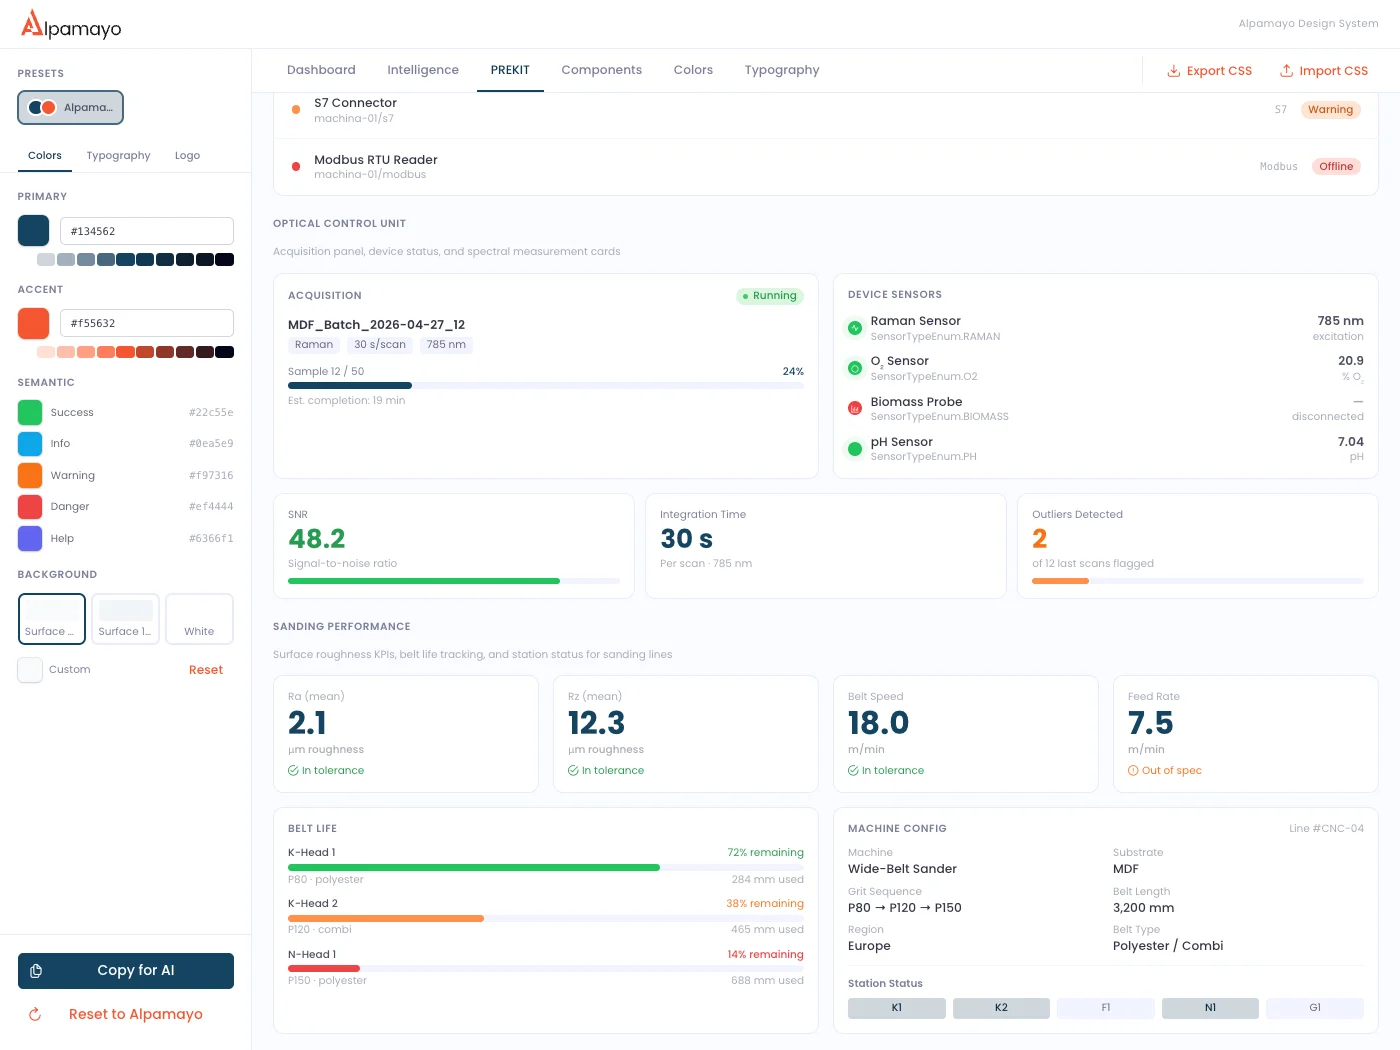This screenshot has width=1400, height=1050.
Task: Click the Alpamayo logo
Action: tap(71, 24)
